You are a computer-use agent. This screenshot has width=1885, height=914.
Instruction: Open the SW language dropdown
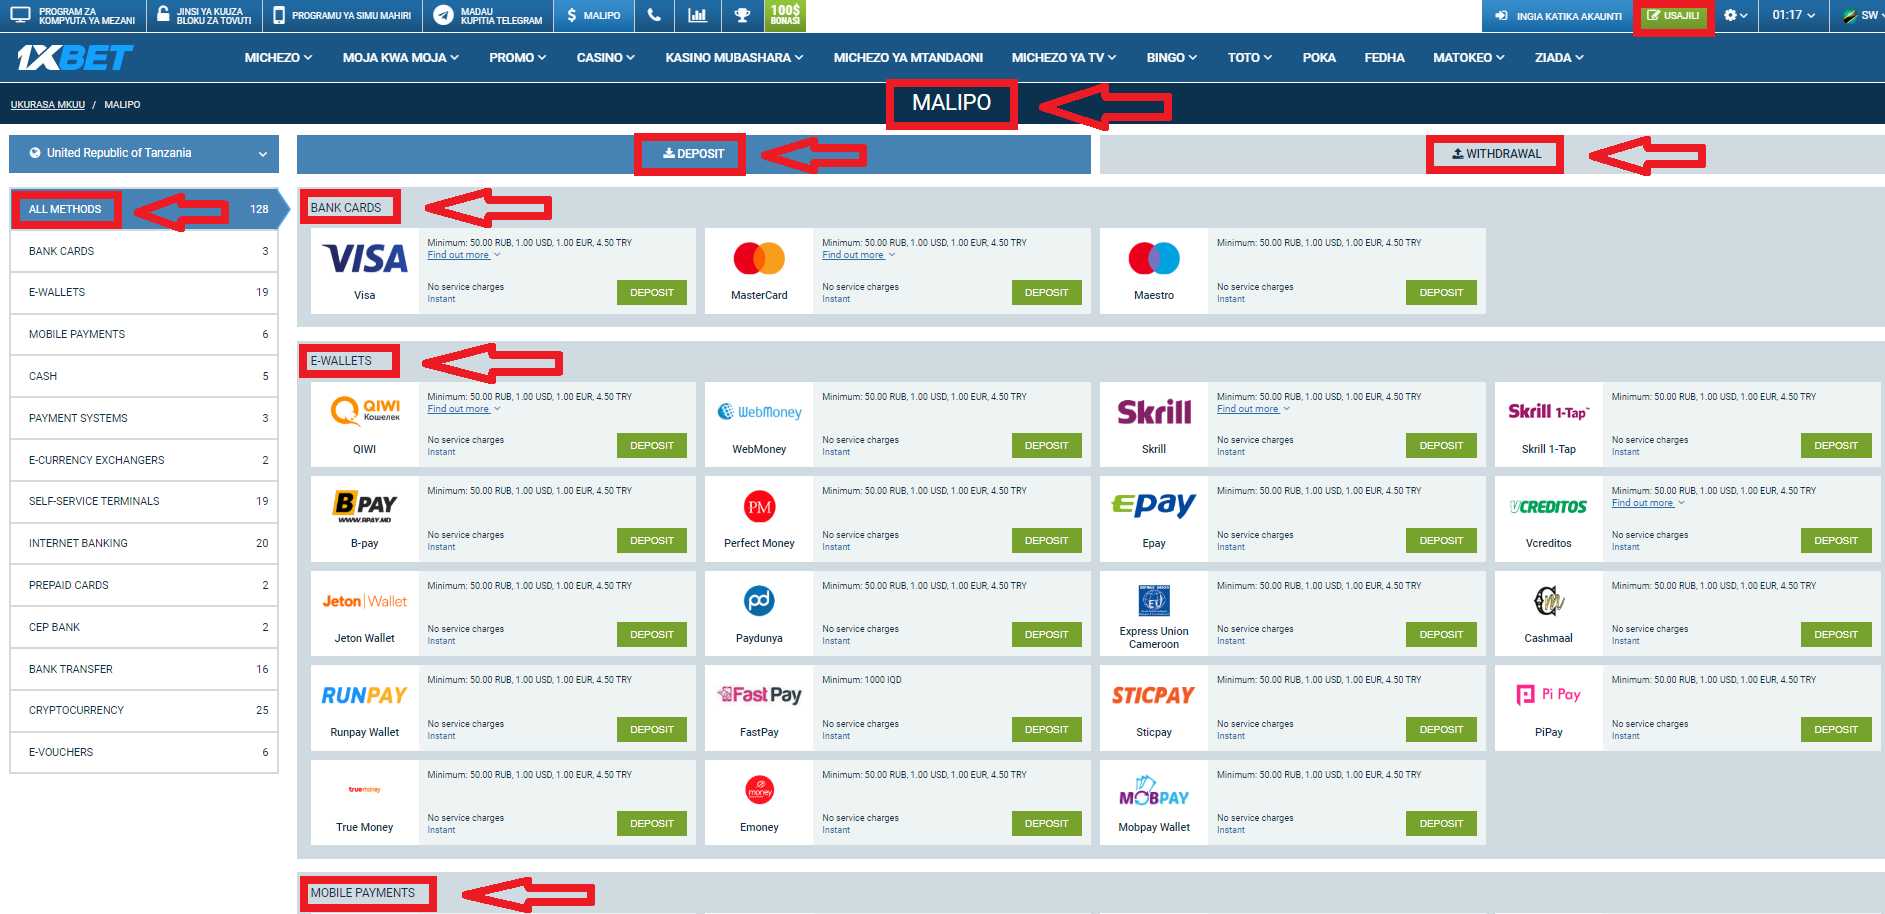[x=1861, y=15]
